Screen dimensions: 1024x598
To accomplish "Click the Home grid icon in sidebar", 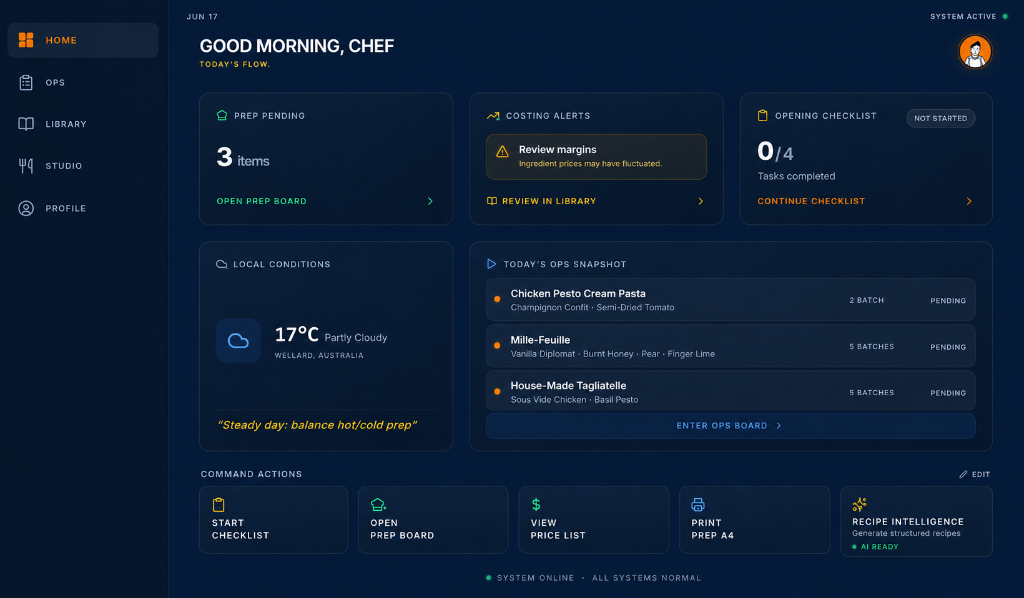I will pos(26,40).
